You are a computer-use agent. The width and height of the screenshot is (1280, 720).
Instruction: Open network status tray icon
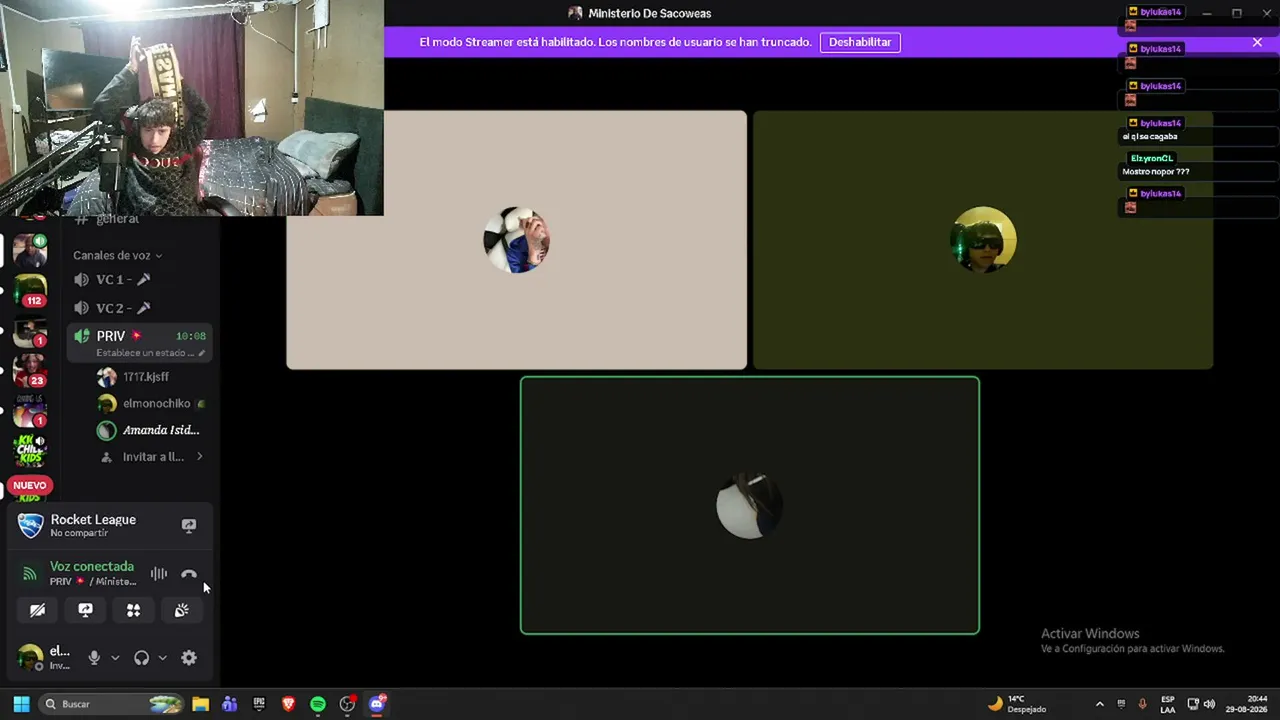[1193, 704]
